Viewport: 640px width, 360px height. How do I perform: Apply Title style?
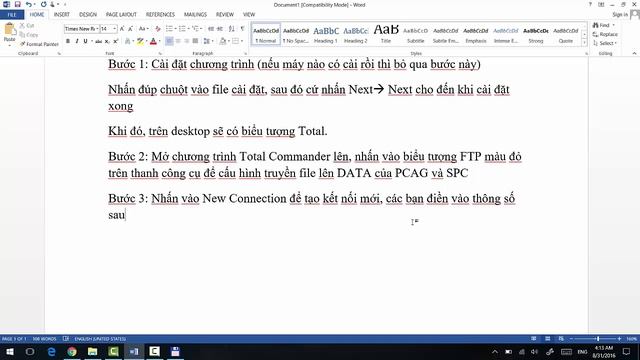pos(386,34)
